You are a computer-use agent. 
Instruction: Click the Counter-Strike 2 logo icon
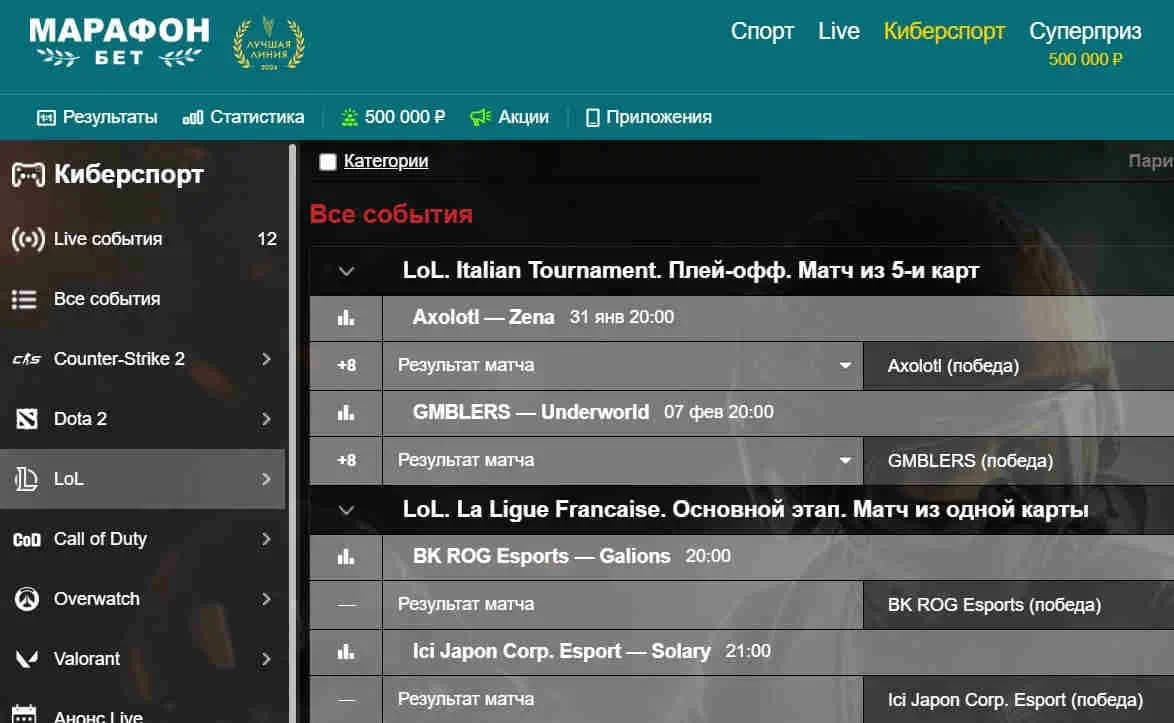[x=26, y=359]
